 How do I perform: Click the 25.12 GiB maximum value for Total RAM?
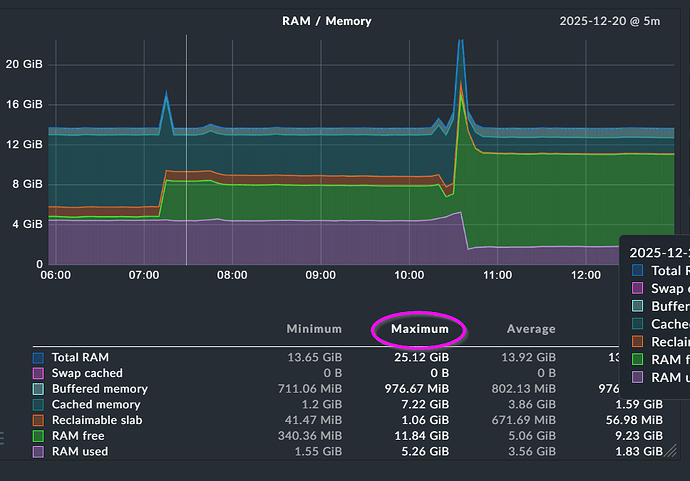click(x=423, y=356)
